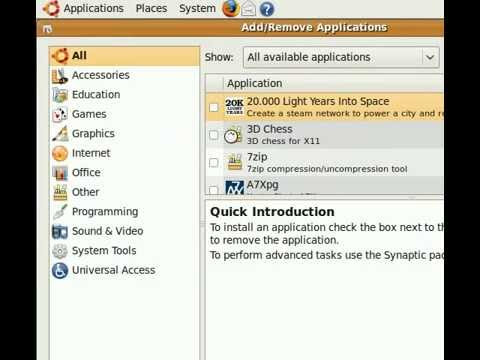Sort by the Application column header

(333, 83)
